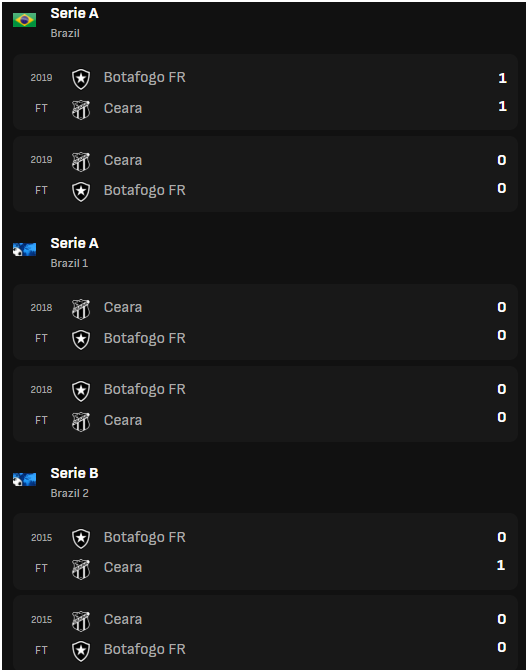Click Botafogo FR crest in second 2018 match
The width and height of the screenshot is (528, 672).
(x=81, y=391)
